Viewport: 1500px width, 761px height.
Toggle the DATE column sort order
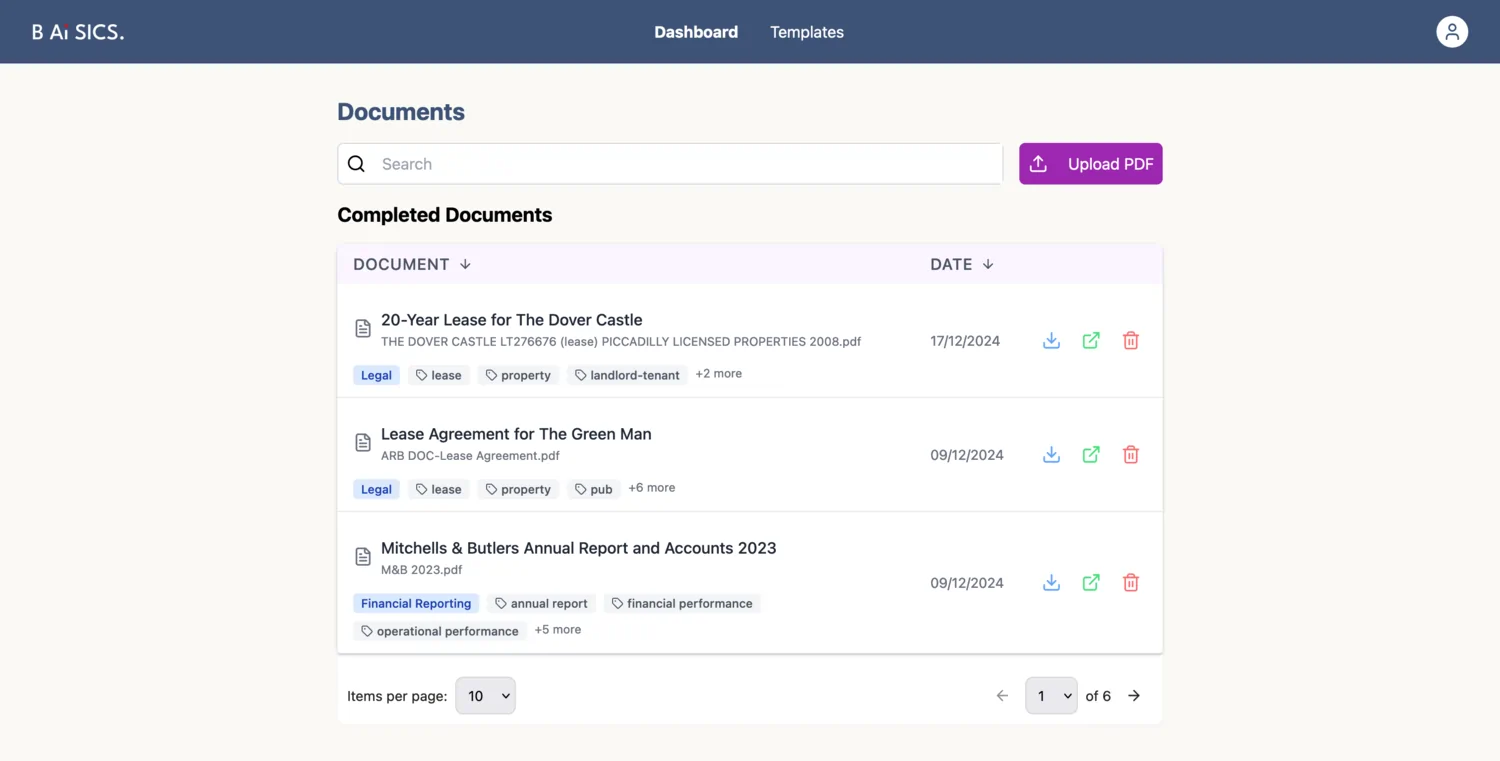click(987, 264)
